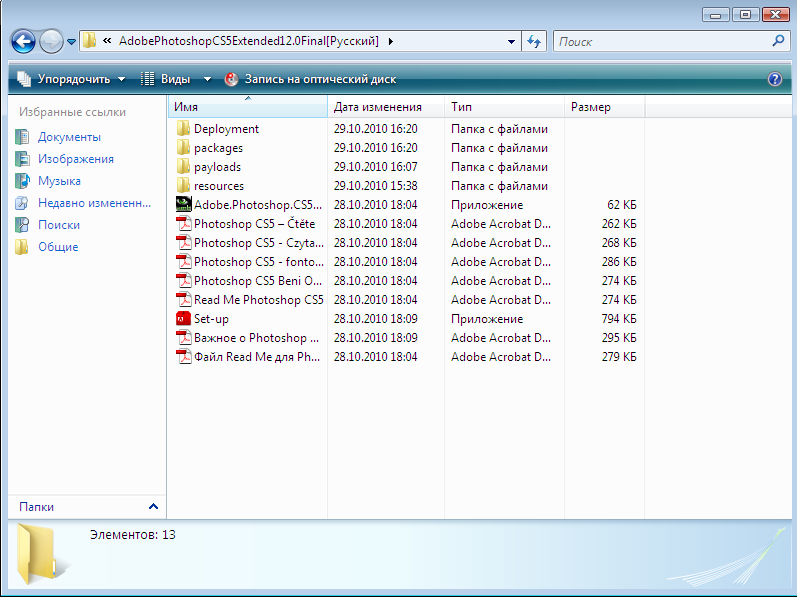Open Недавно измененные link
The width and height of the screenshot is (797, 597).
95,203
